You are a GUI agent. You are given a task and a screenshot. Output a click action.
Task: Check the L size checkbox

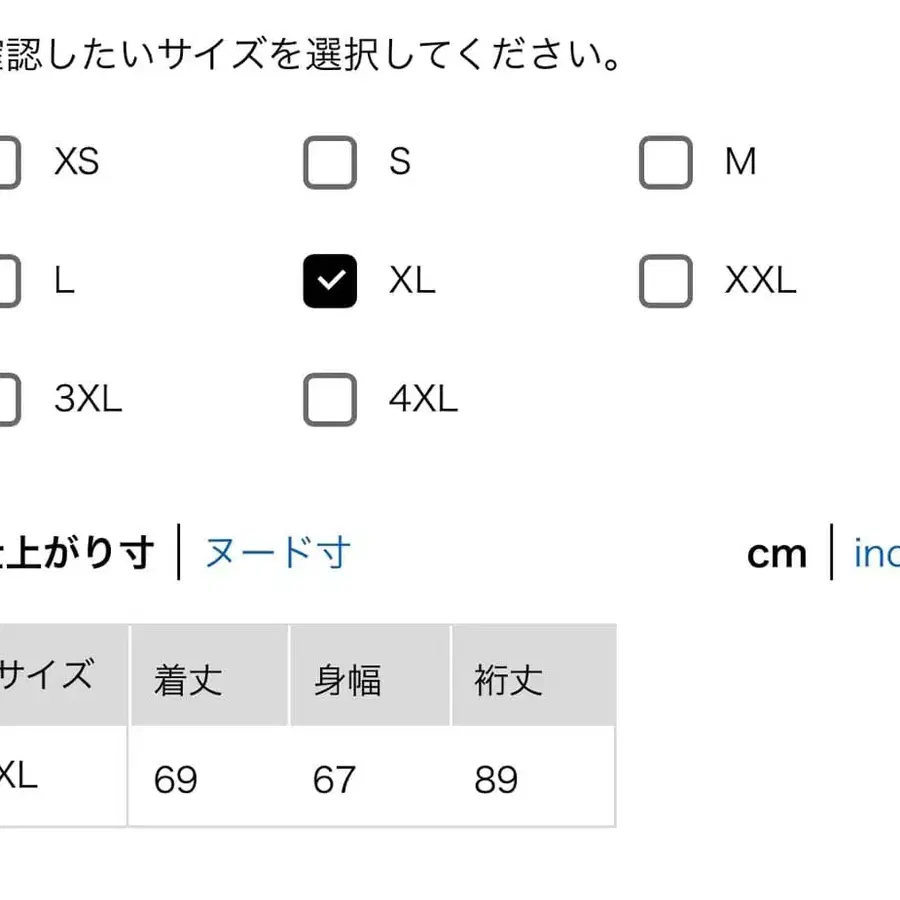click(x=6, y=281)
